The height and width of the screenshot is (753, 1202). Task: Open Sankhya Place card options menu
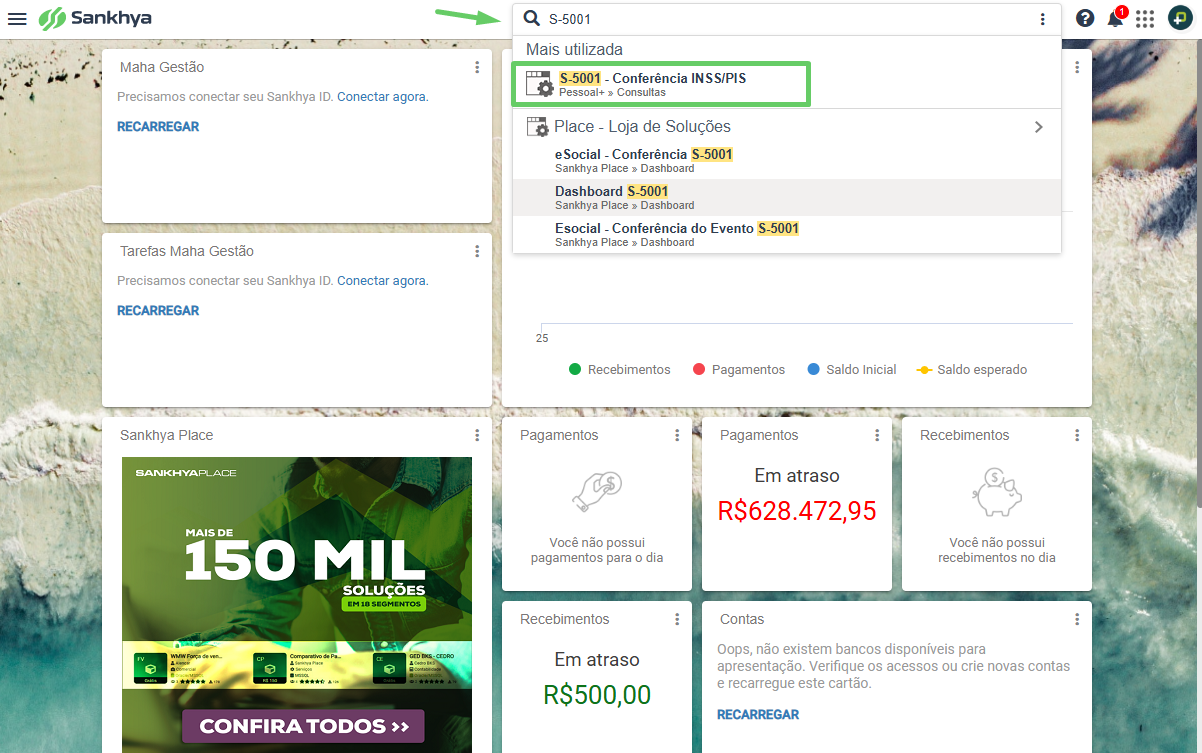(477, 435)
